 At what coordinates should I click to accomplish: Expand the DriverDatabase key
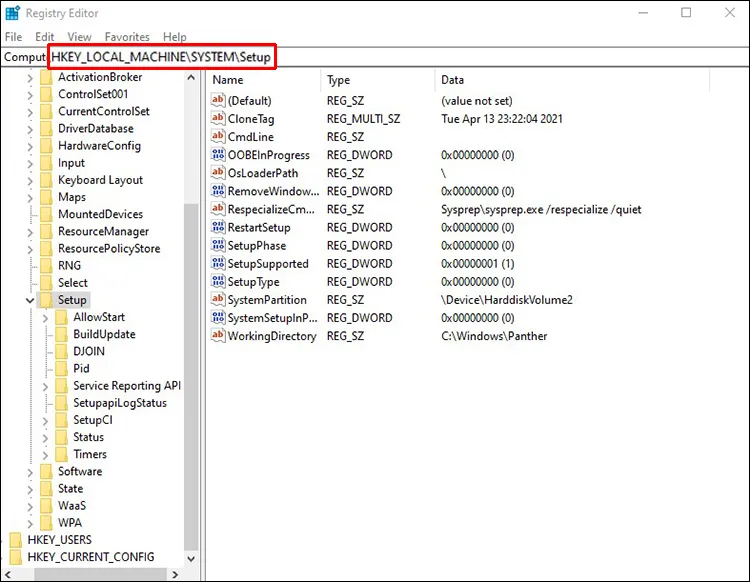click(x=30, y=129)
